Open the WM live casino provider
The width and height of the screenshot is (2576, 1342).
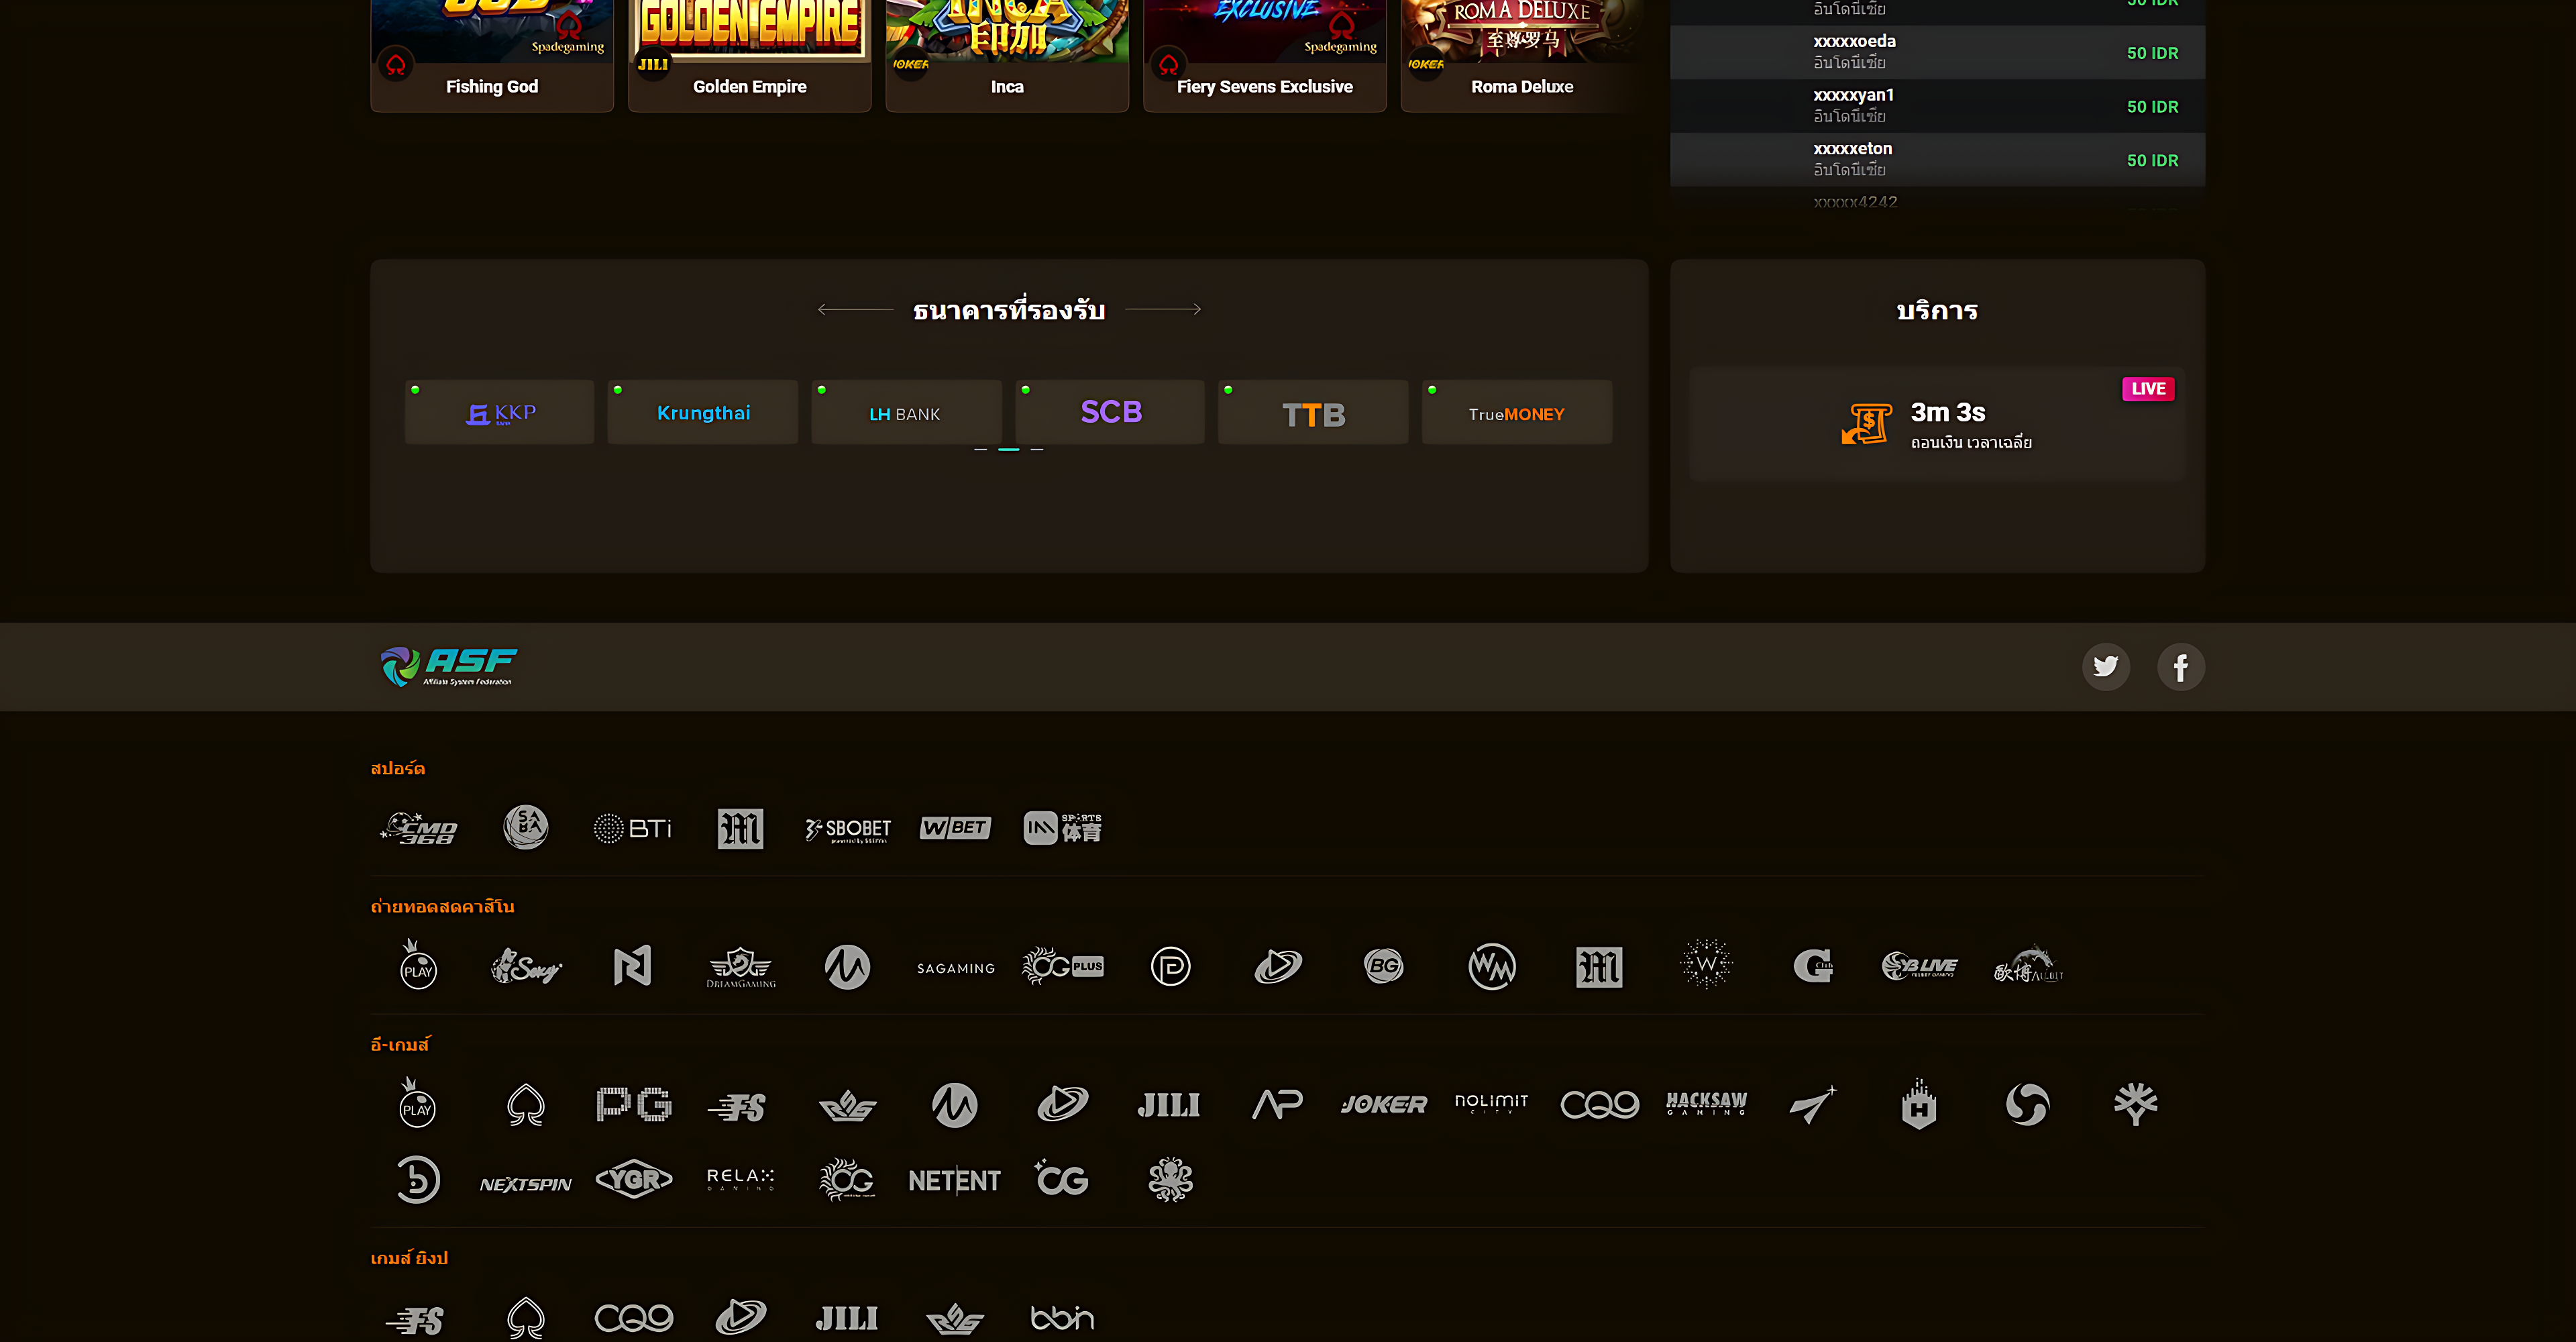point(1491,966)
